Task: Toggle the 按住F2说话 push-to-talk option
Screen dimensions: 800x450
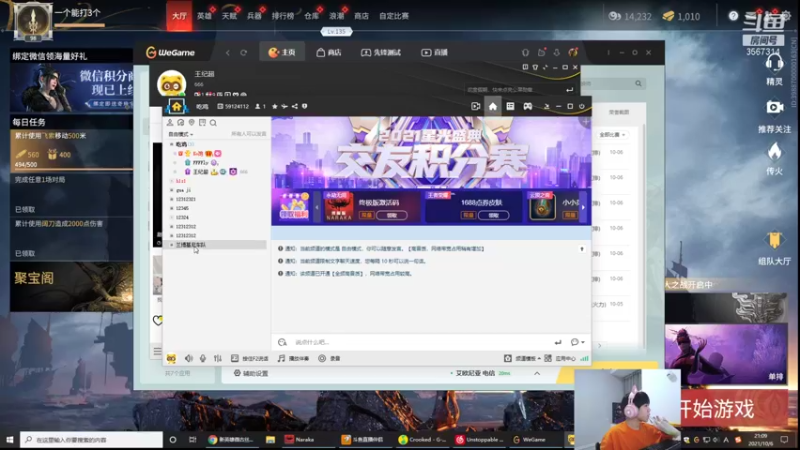Action: pos(249,358)
